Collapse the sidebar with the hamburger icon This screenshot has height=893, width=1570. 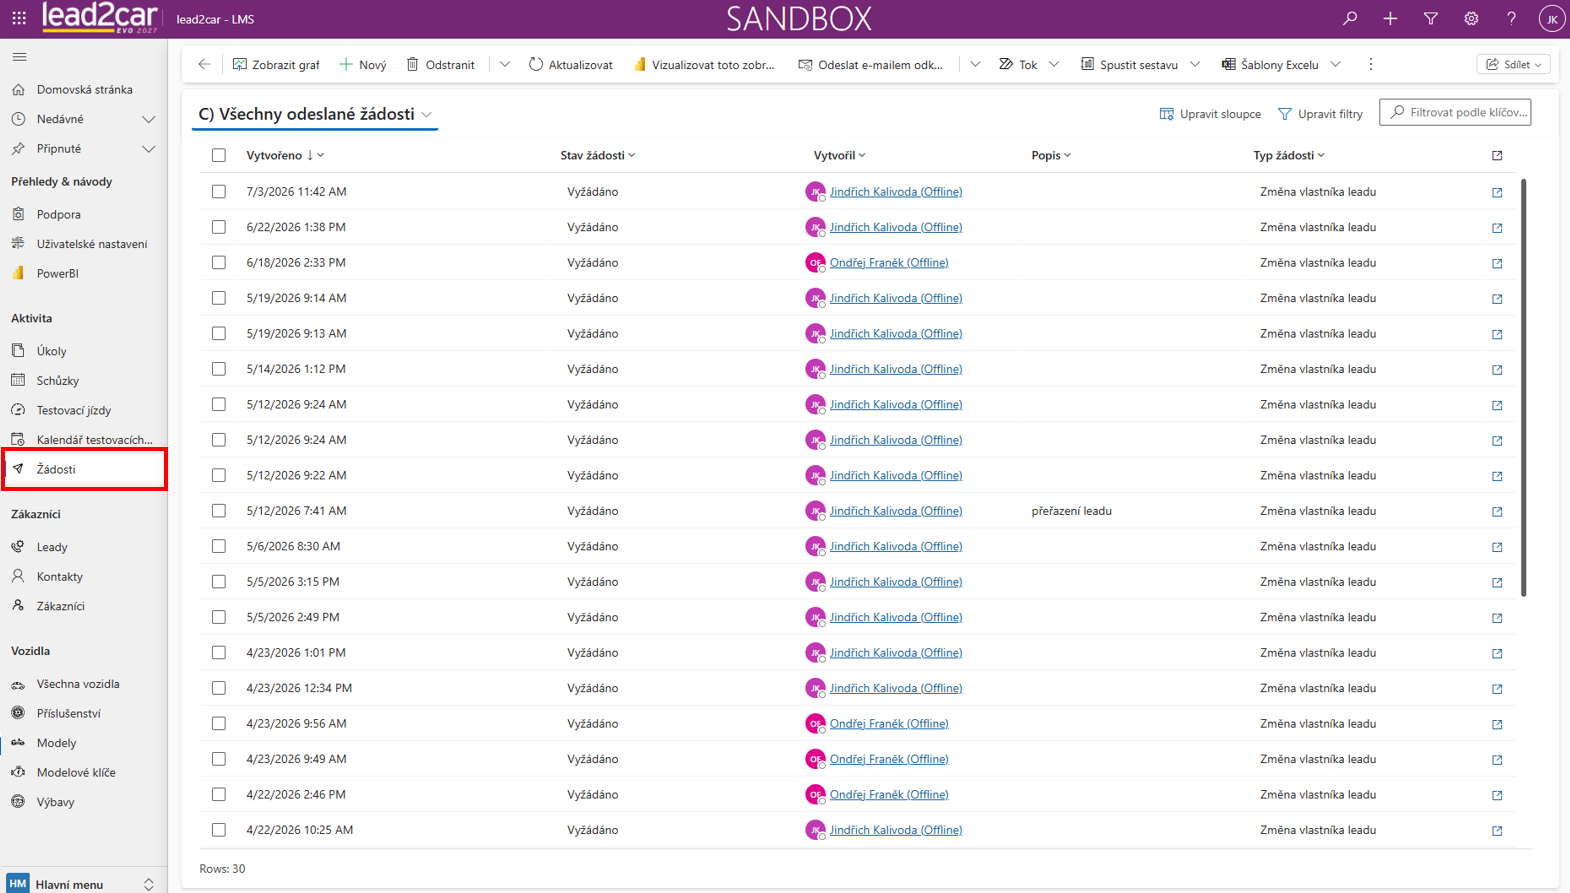[x=19, y=57]
